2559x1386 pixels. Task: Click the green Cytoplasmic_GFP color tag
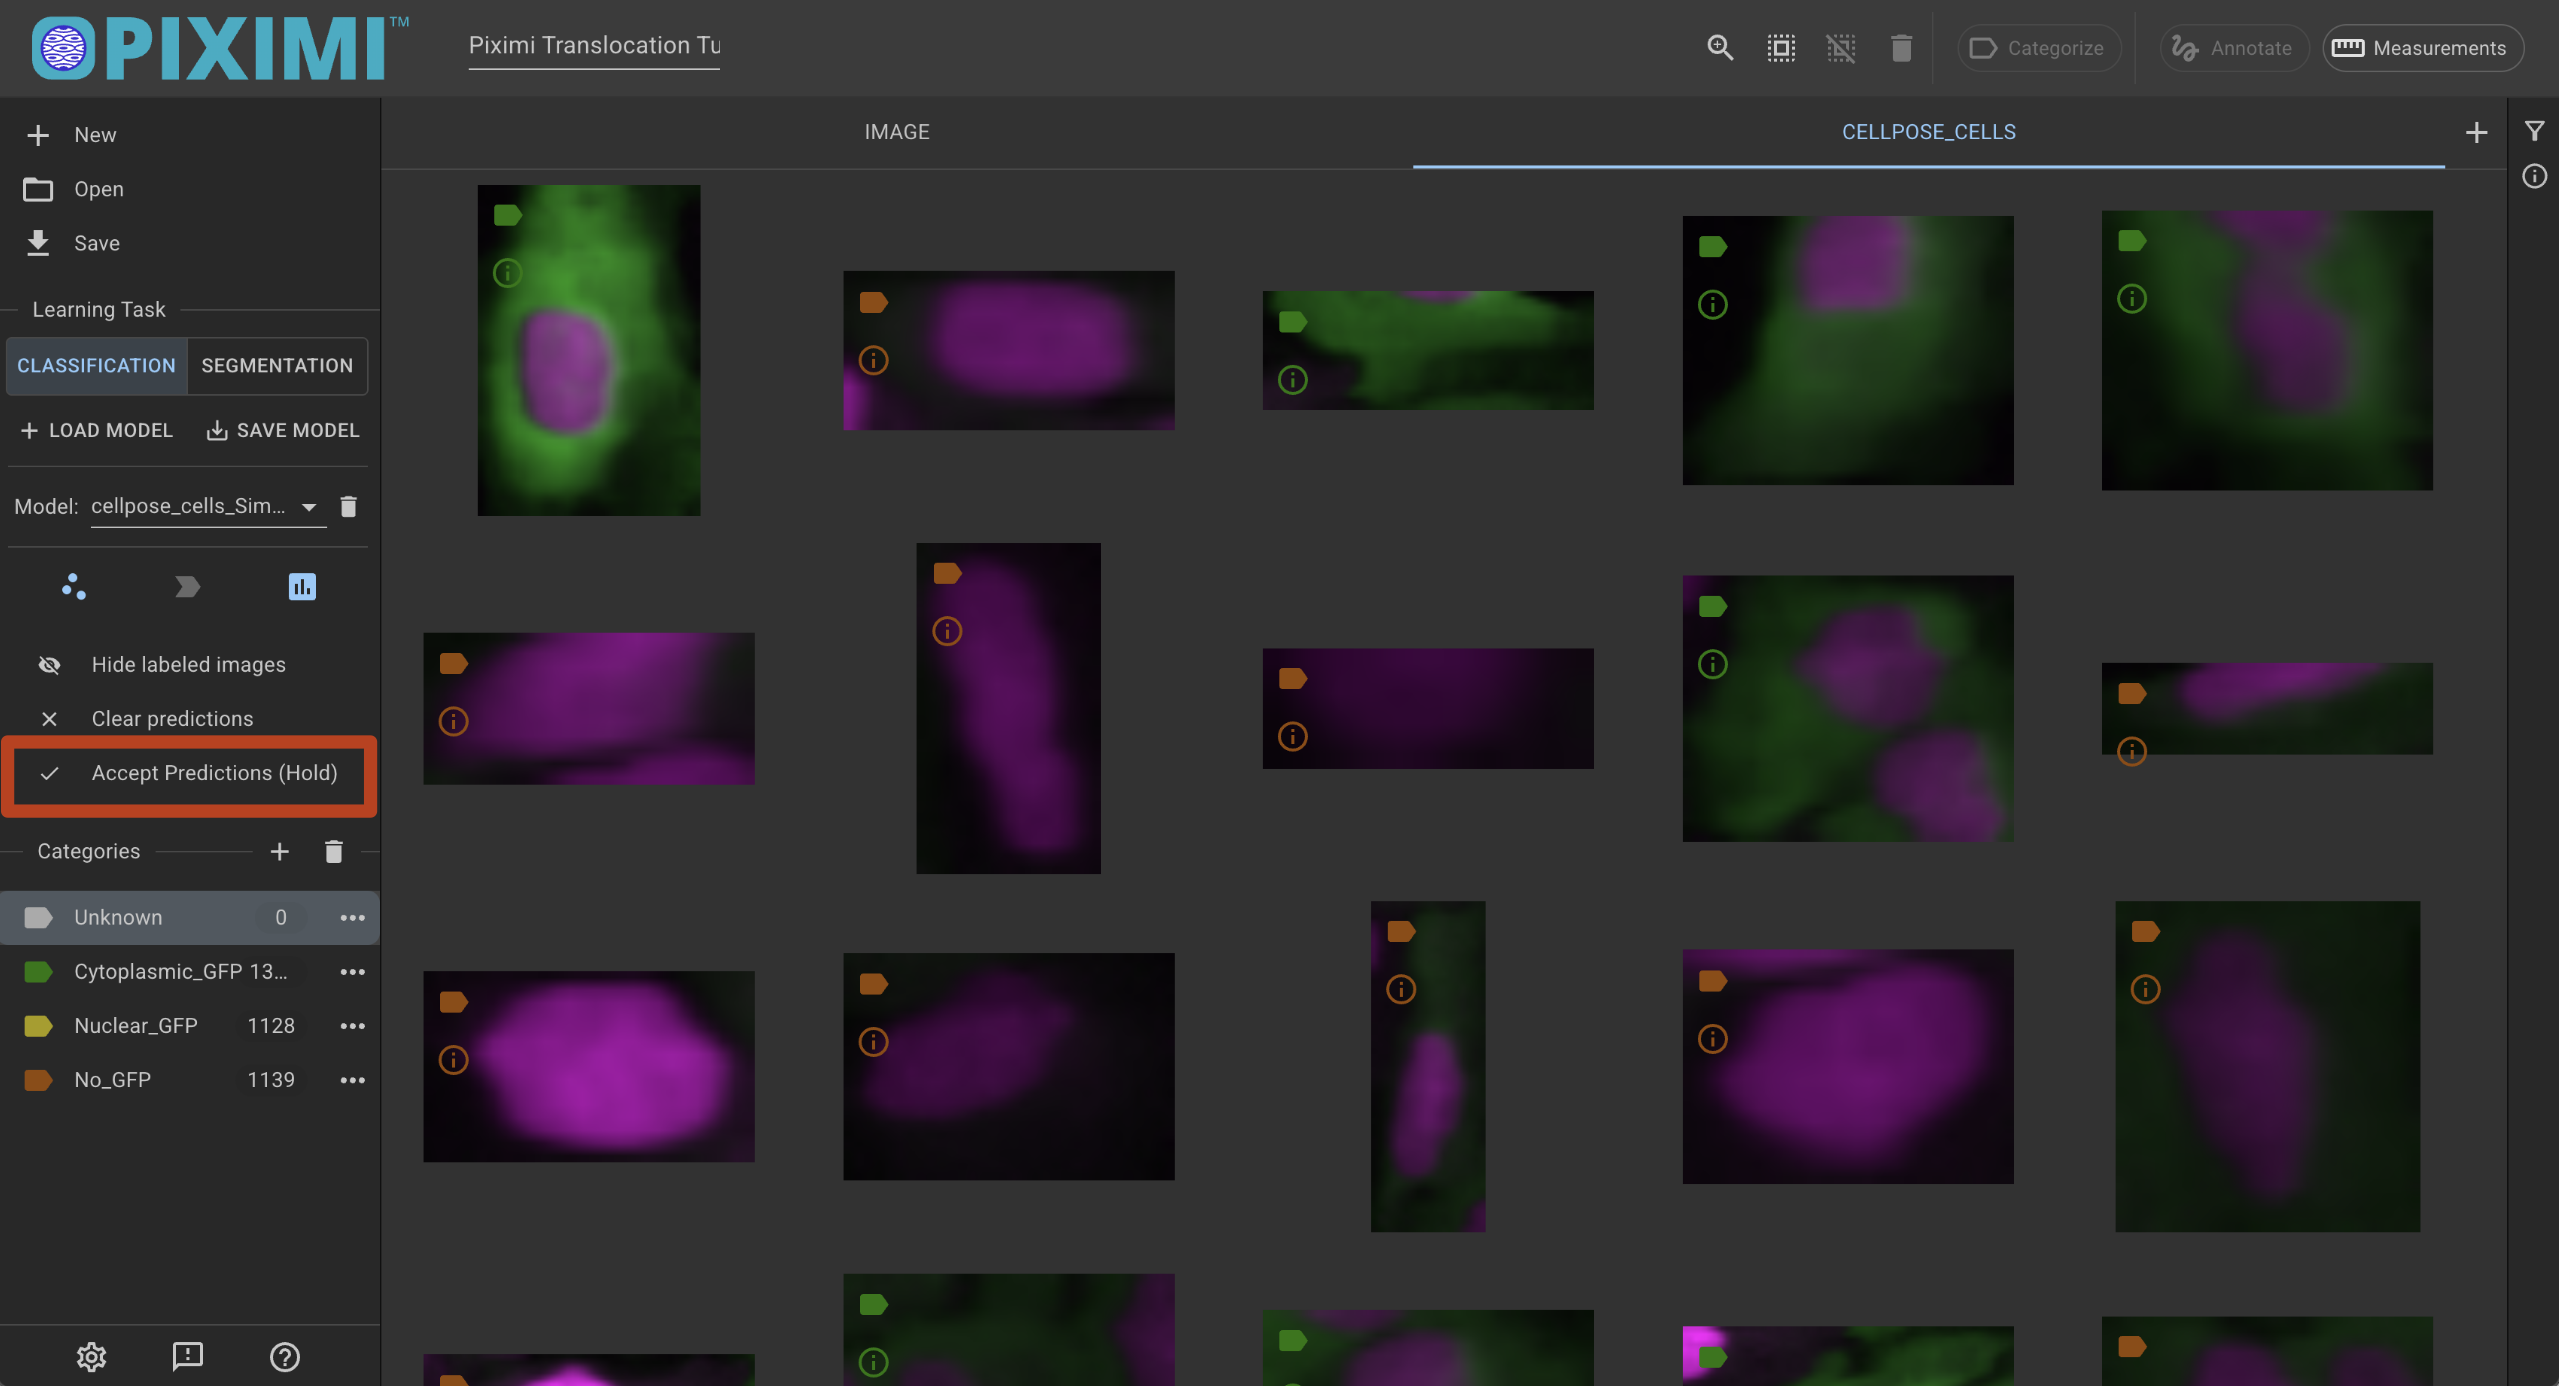[x=38, y=971]
